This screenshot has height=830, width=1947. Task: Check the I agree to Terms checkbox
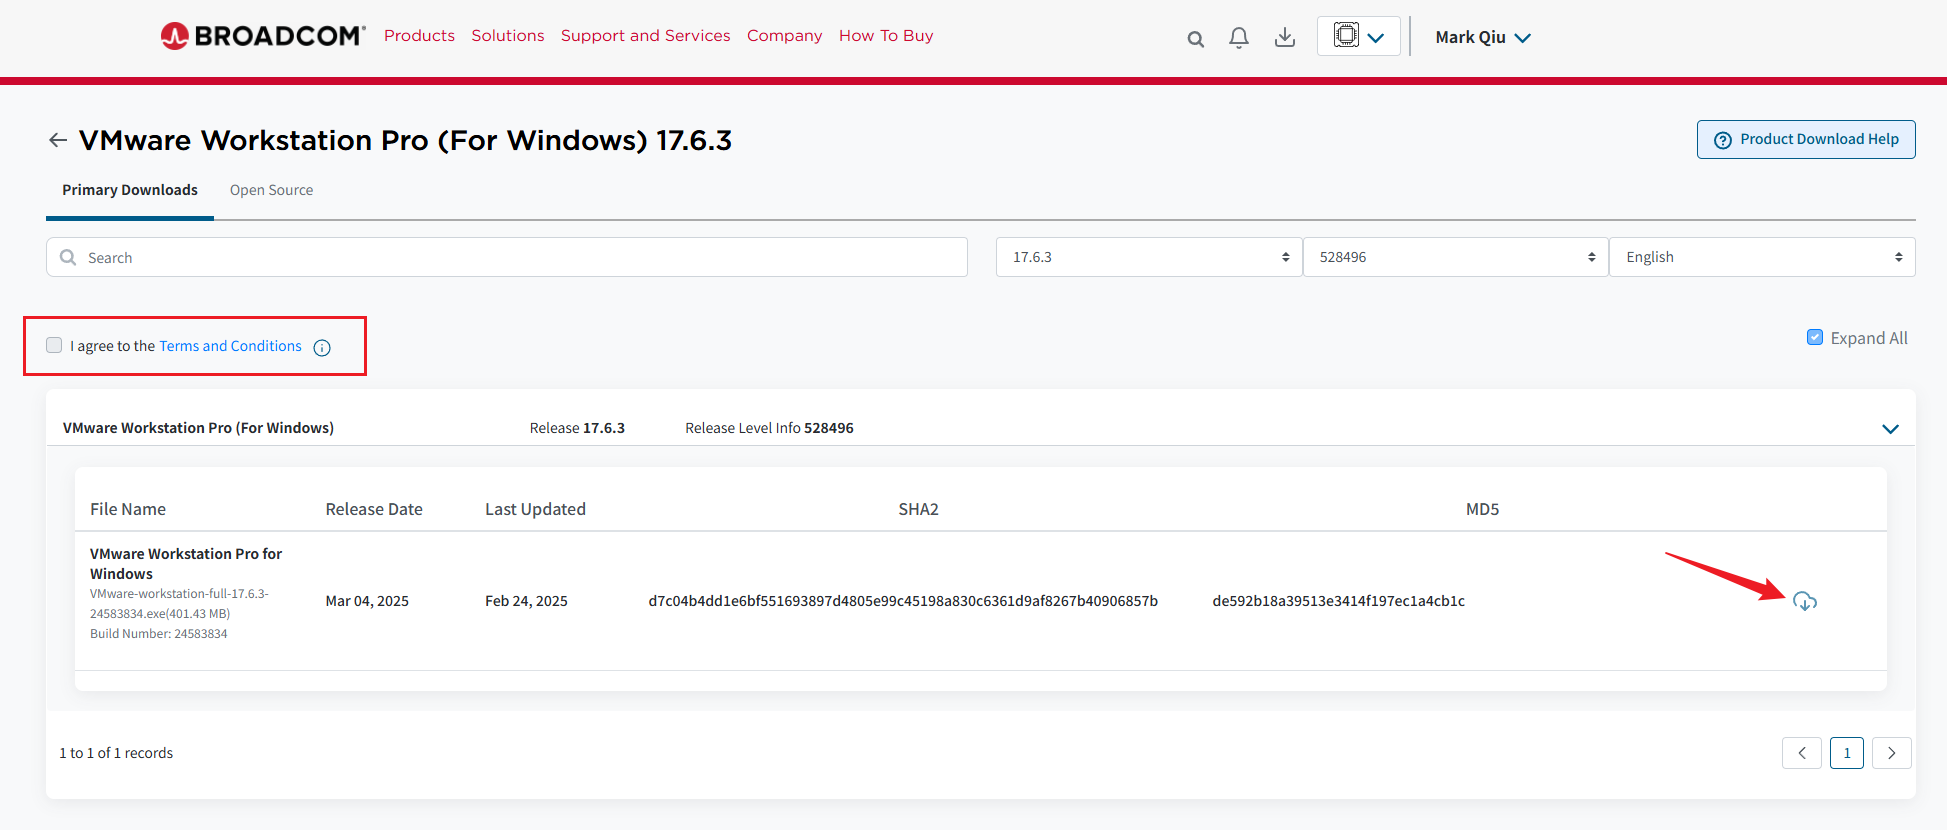pyautogui.click(x=54, y=345)
